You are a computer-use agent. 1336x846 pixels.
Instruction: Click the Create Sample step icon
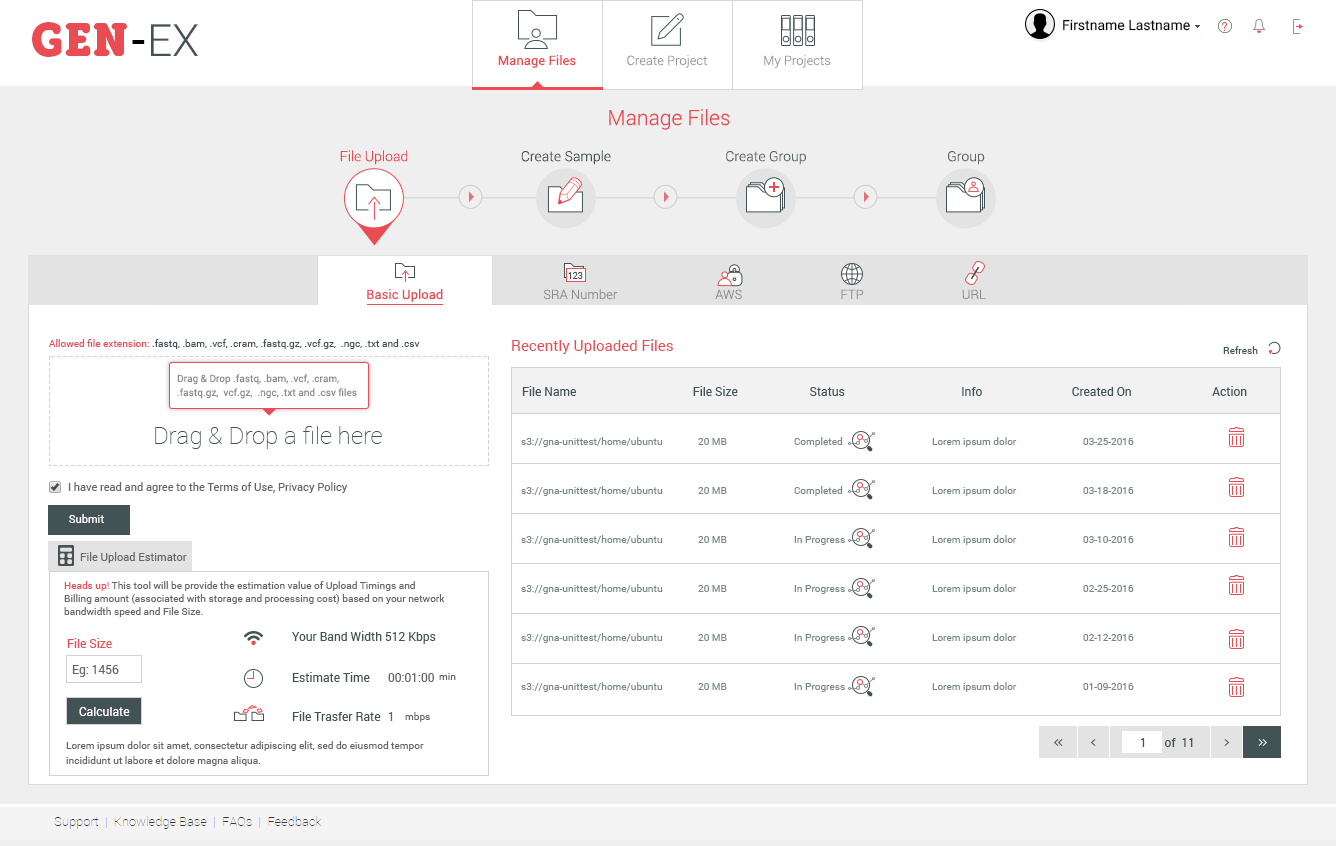(566, 197)
